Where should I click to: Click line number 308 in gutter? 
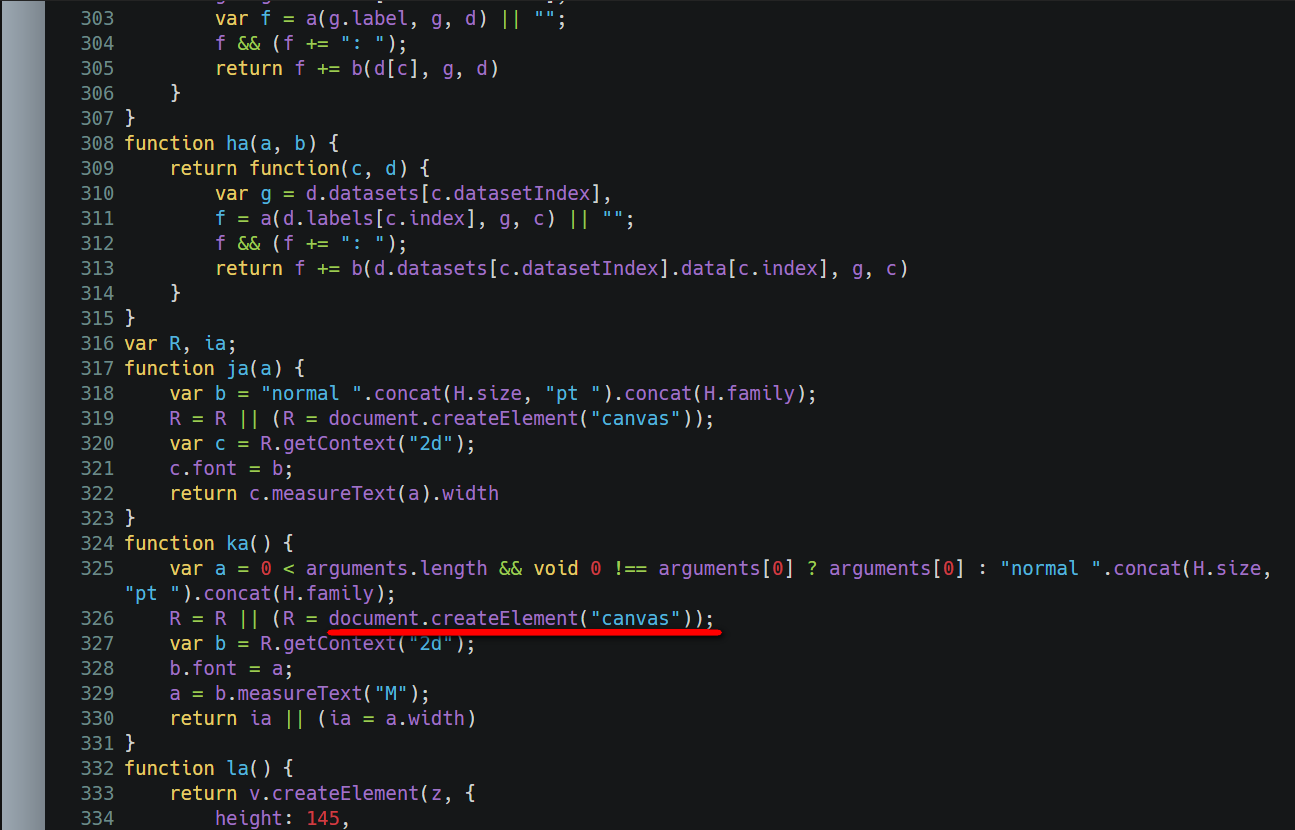[x=97, y=143]
